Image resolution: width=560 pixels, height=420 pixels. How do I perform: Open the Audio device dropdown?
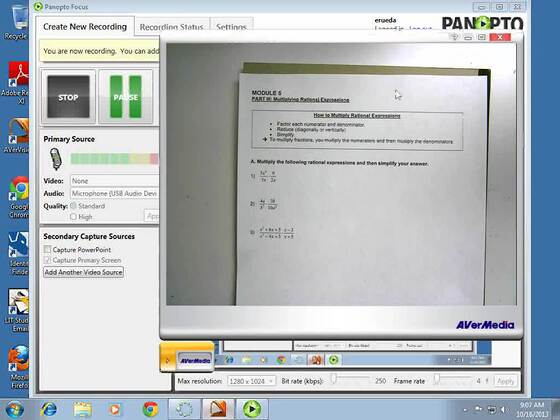pyautogui.click(x=115, y=193)
